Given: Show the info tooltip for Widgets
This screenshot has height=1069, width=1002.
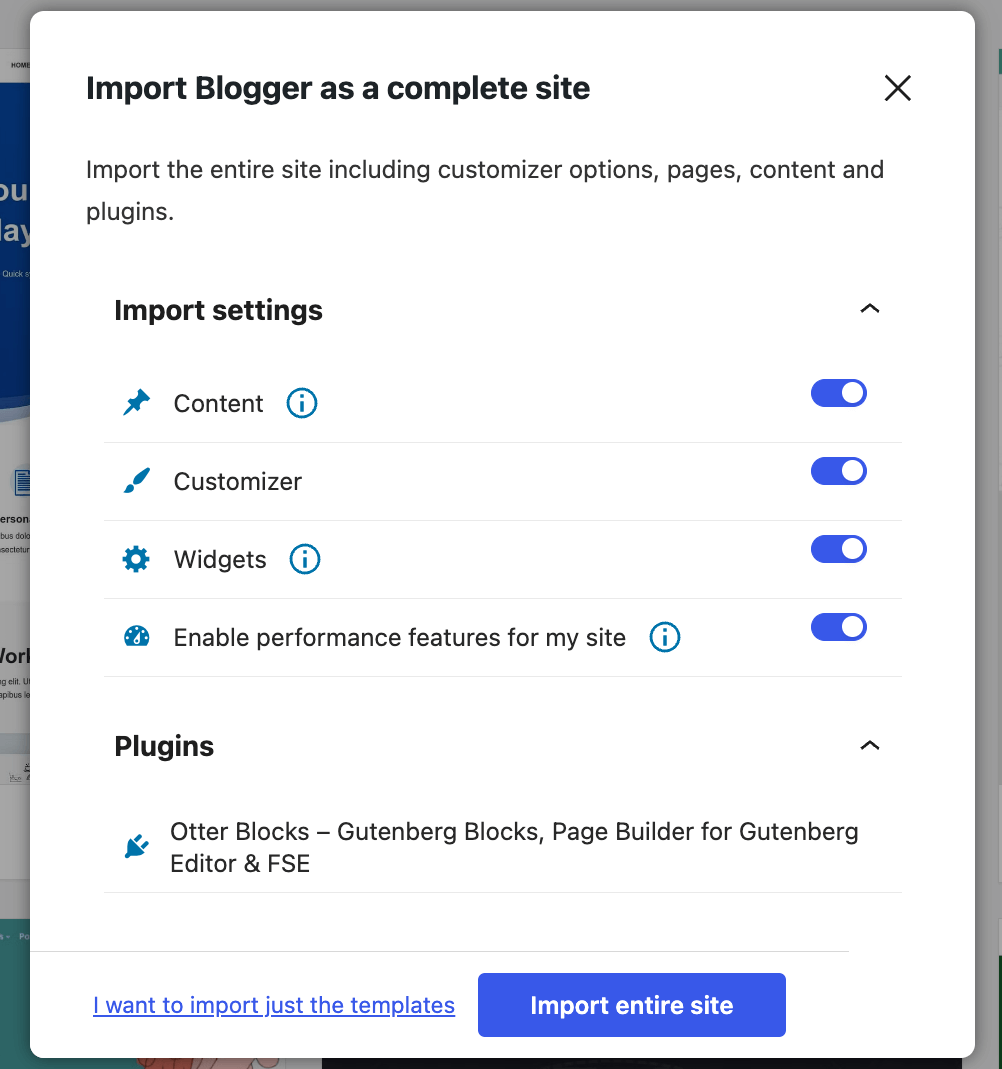Looking at the screenshot, I should point(305,559).
